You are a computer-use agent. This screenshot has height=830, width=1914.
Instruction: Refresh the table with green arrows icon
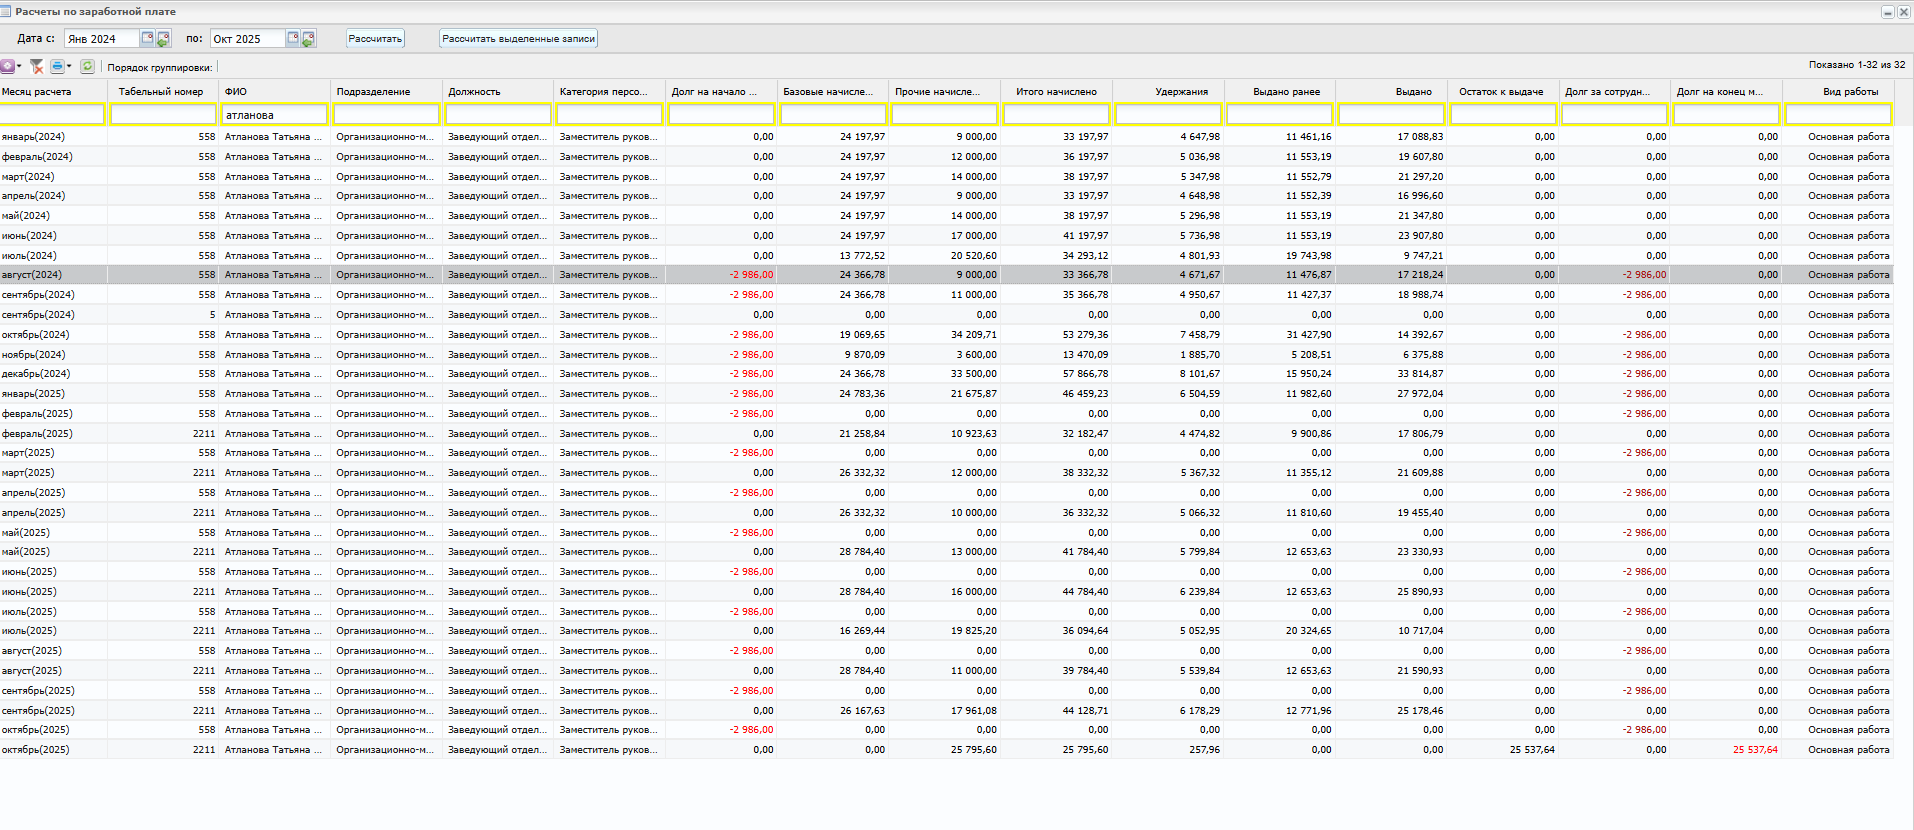click(88, 66)
